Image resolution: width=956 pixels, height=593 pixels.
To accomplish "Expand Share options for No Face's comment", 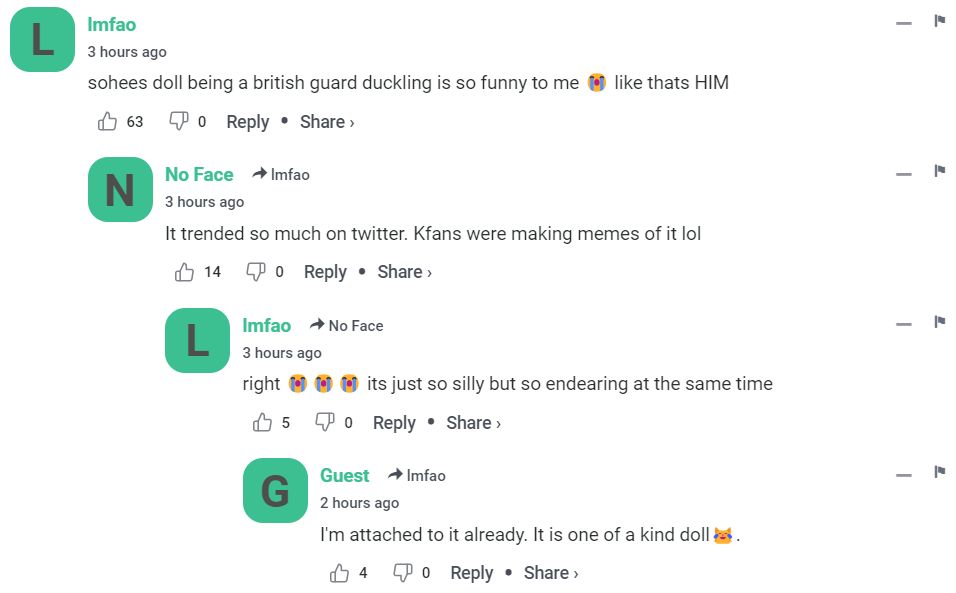I will click(x=404, y=272).
